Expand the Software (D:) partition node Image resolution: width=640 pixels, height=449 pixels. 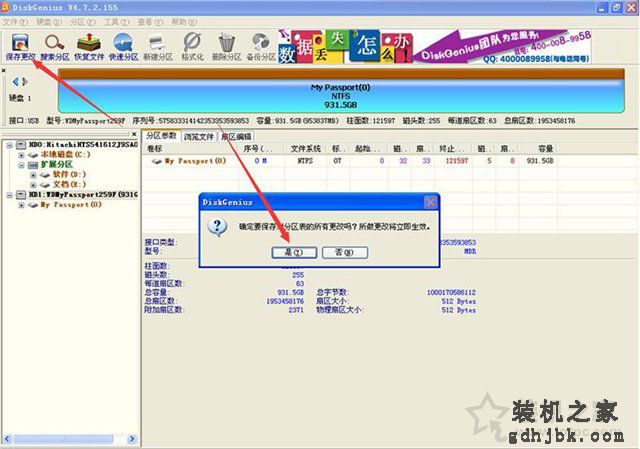coord(33,175)
